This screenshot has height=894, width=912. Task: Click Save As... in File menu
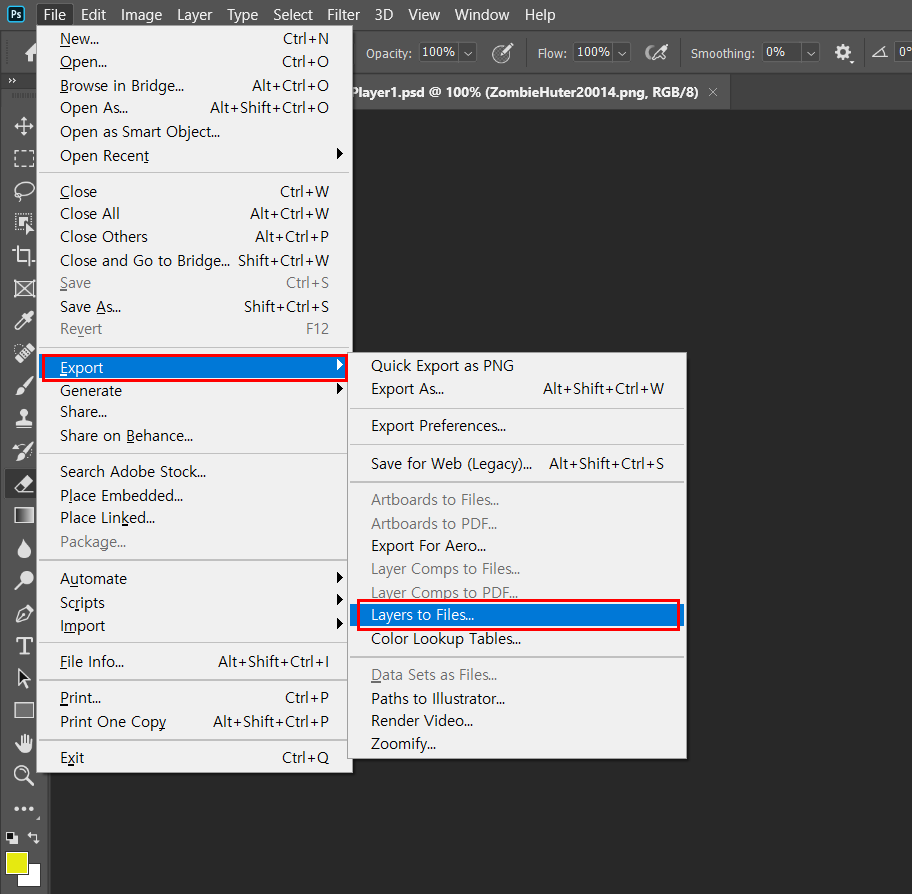[x=195, y=307]
